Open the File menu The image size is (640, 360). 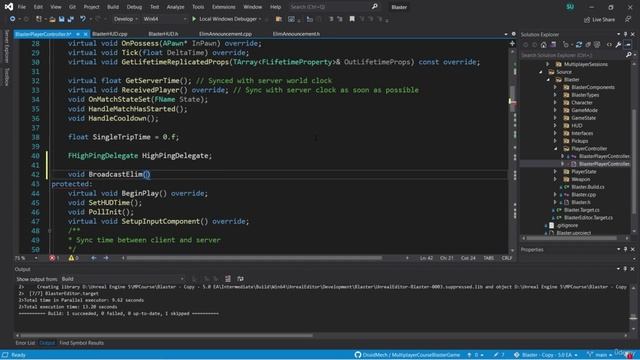(x=22, y=7)
